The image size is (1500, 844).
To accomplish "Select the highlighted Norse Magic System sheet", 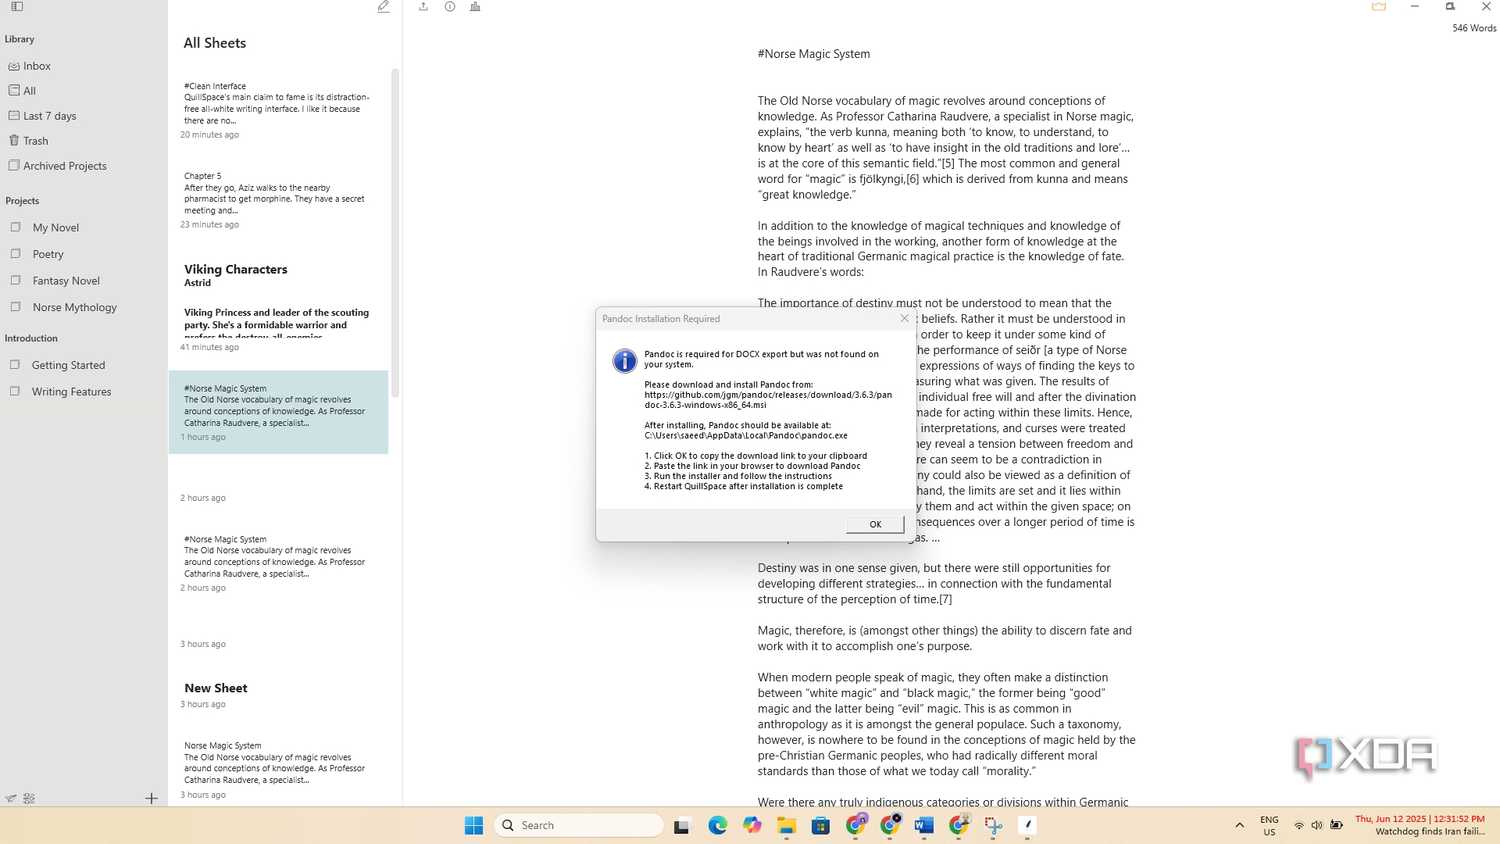I will [278, 412].
